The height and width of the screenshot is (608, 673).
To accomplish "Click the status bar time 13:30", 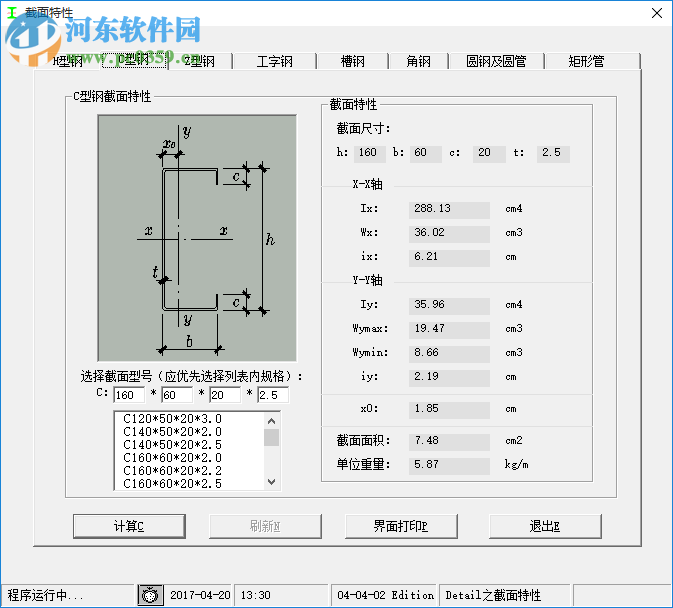I will [255, 595].
